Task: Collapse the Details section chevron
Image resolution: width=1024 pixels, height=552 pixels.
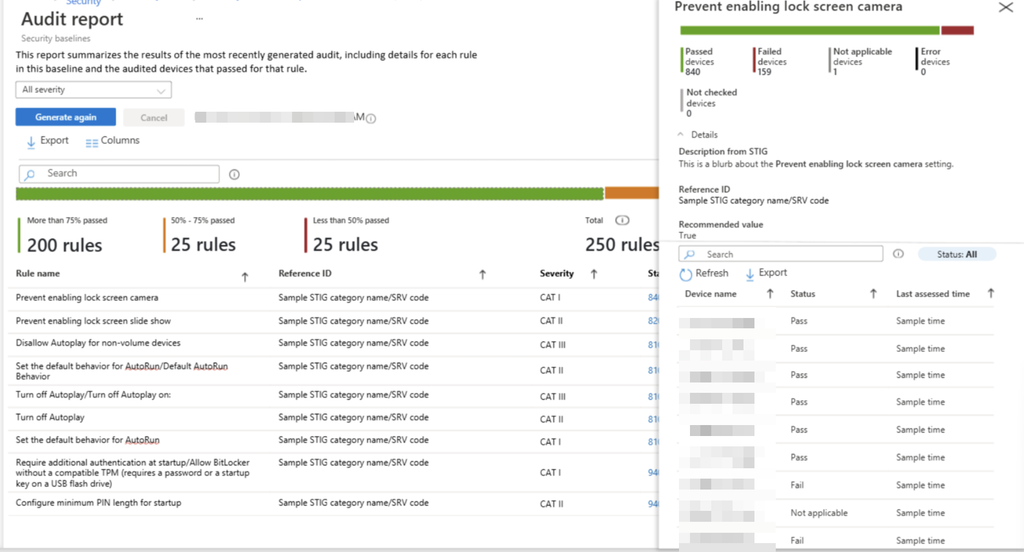Action: click(680, 134)
